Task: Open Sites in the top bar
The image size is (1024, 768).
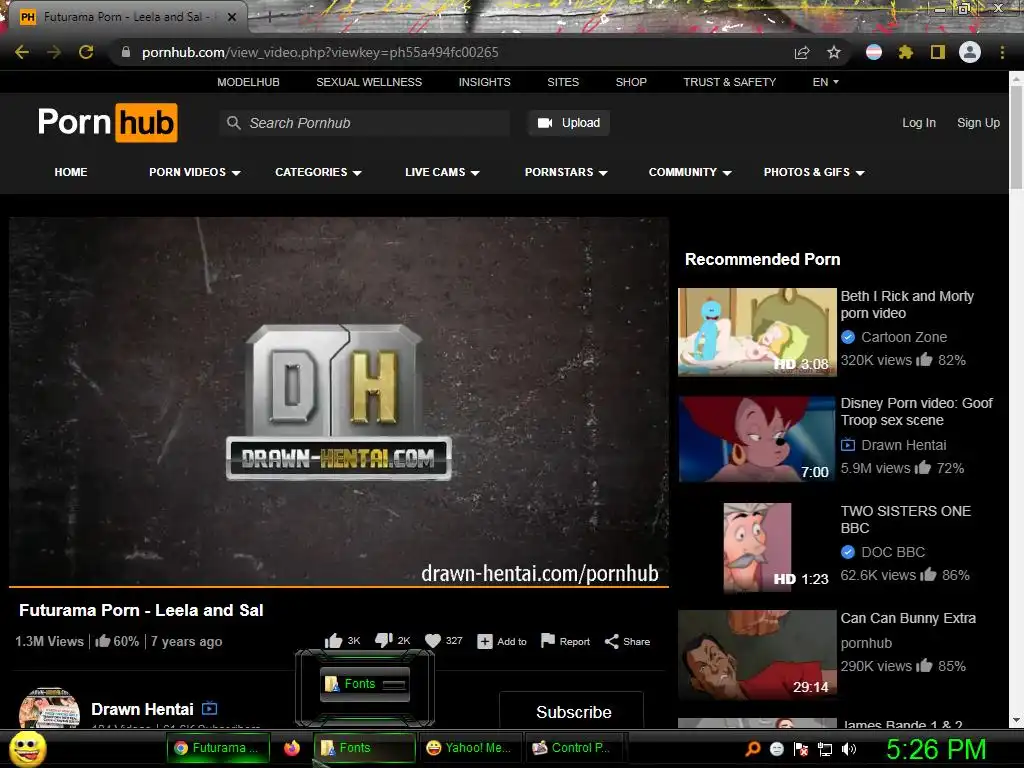Action: (x=563, y=82)
